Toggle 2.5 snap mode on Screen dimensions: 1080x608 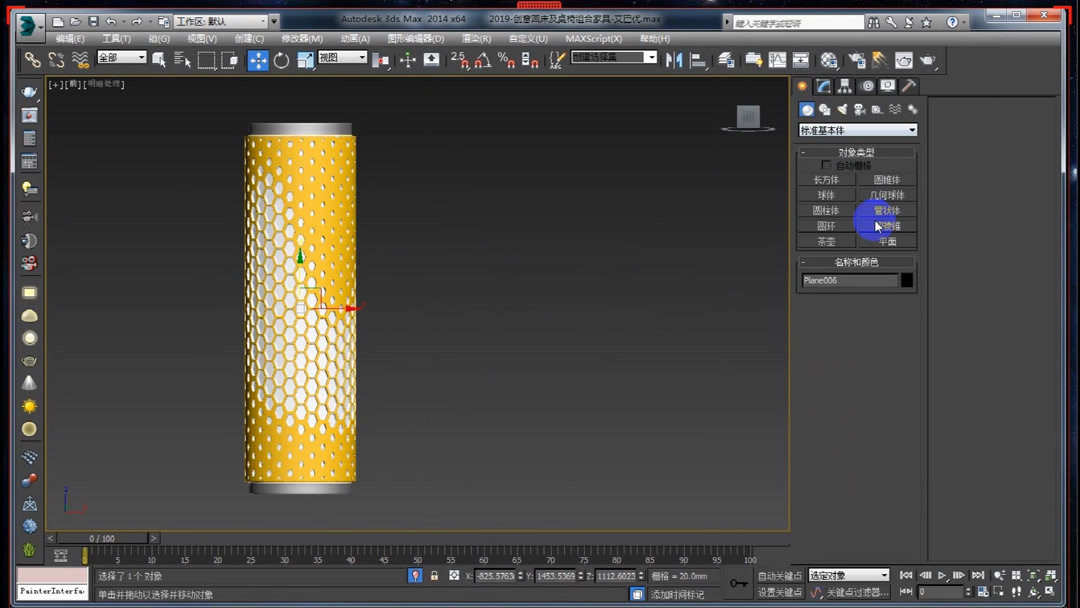457,60
